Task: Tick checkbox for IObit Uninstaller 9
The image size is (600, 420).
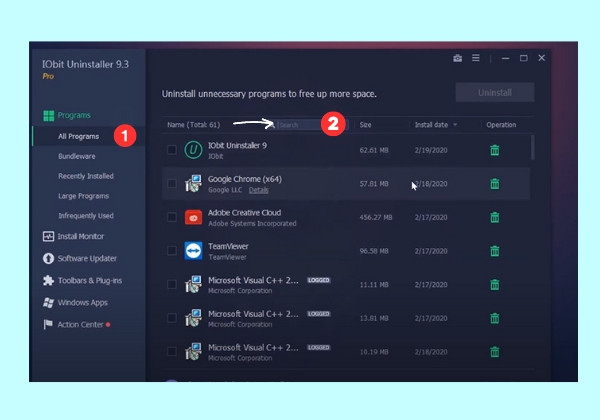Action: pyautogui.click(x=172, y=150)
